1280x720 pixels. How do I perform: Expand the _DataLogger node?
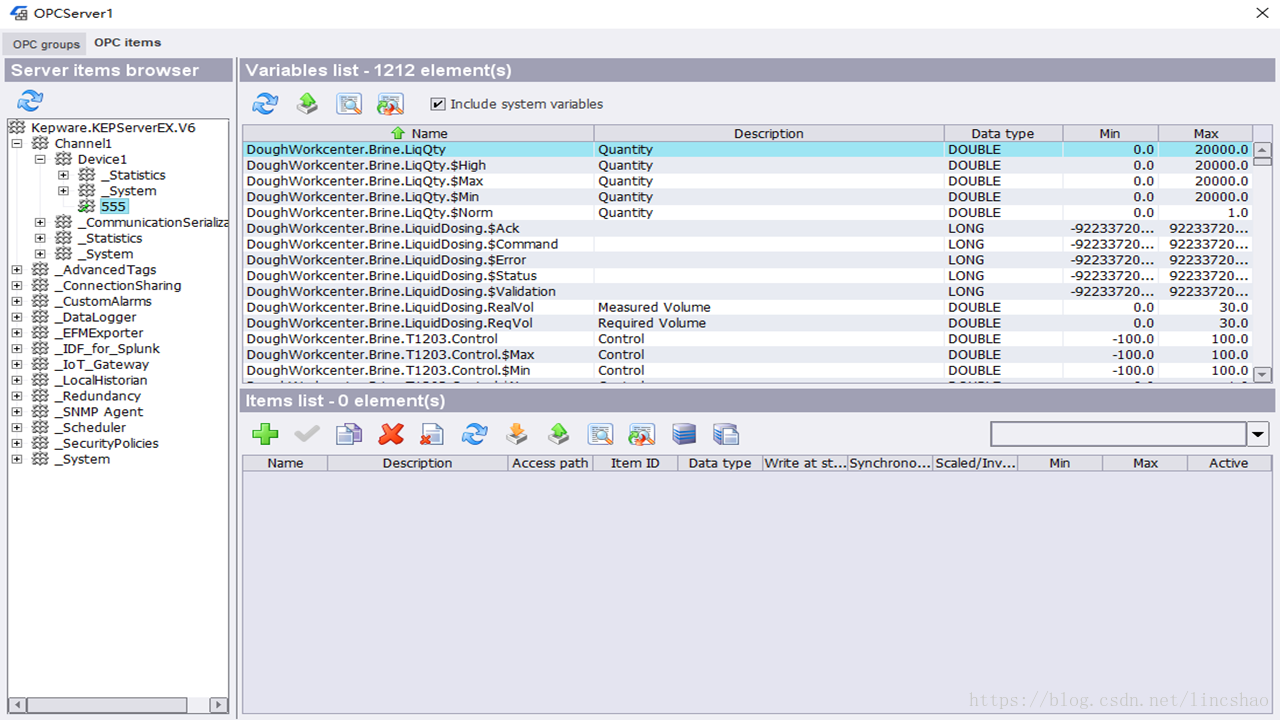17,317
